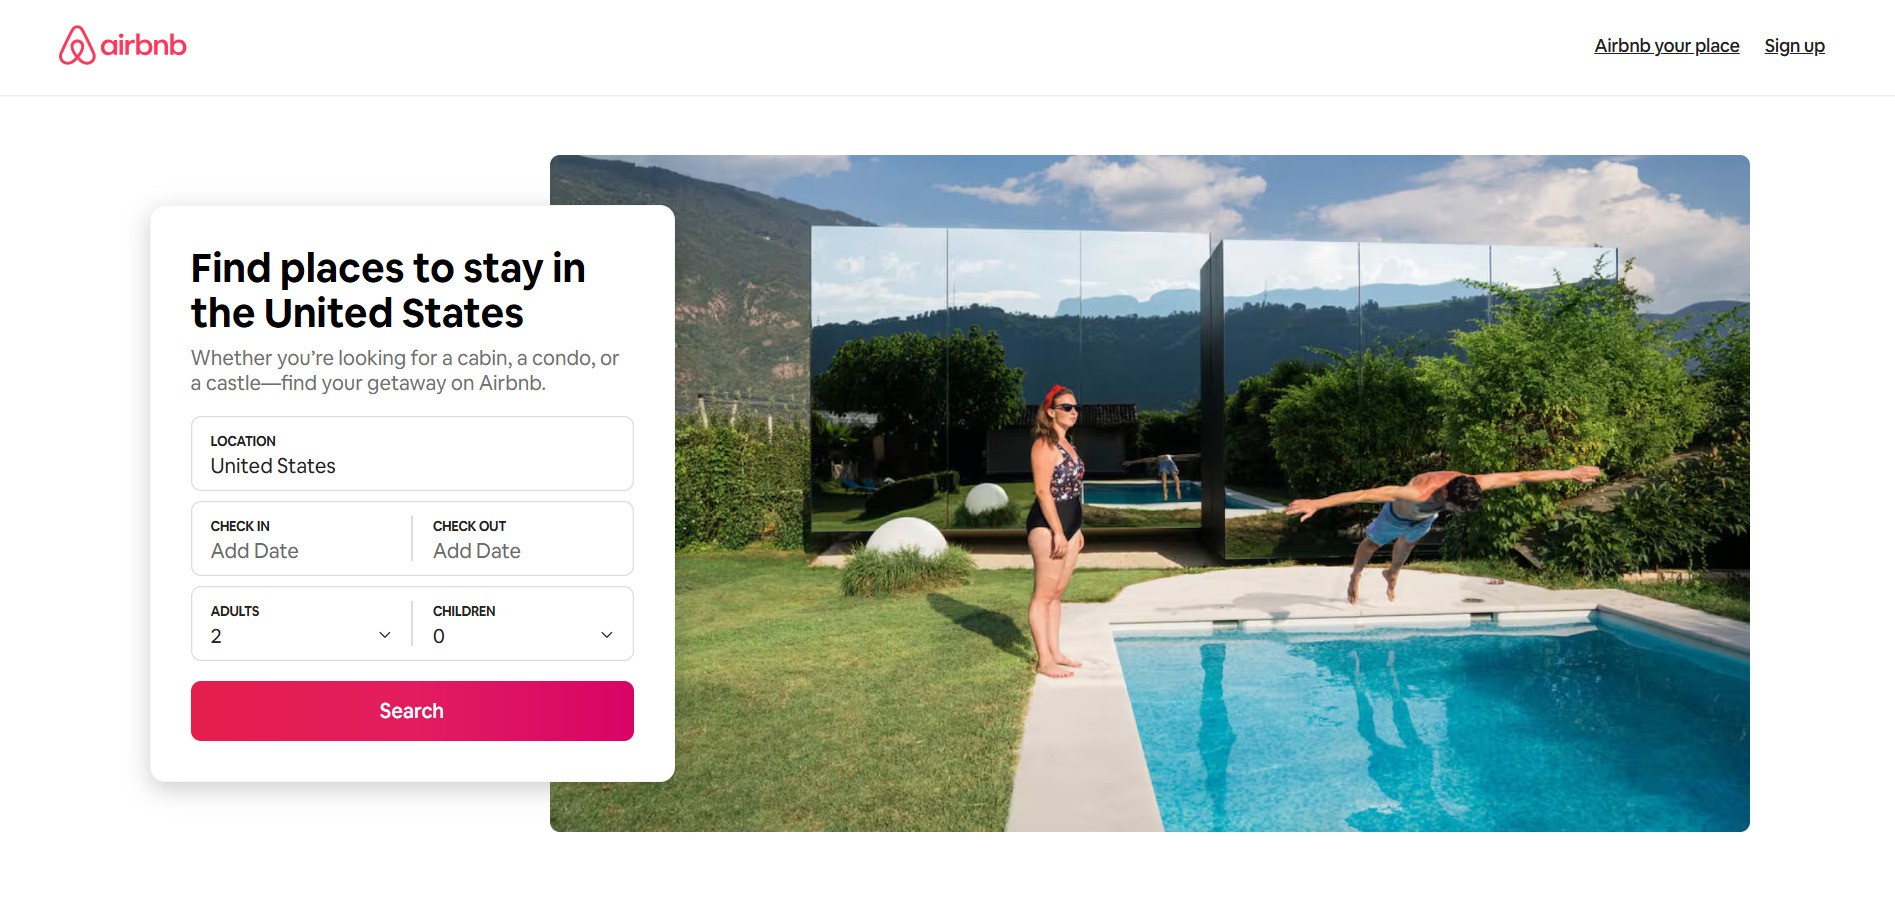Image resolution: width=1895 pixels, height=897 pixels.
Task: Click the Airbnb Bélo logo symbol
Action: (x=77, y=45)
